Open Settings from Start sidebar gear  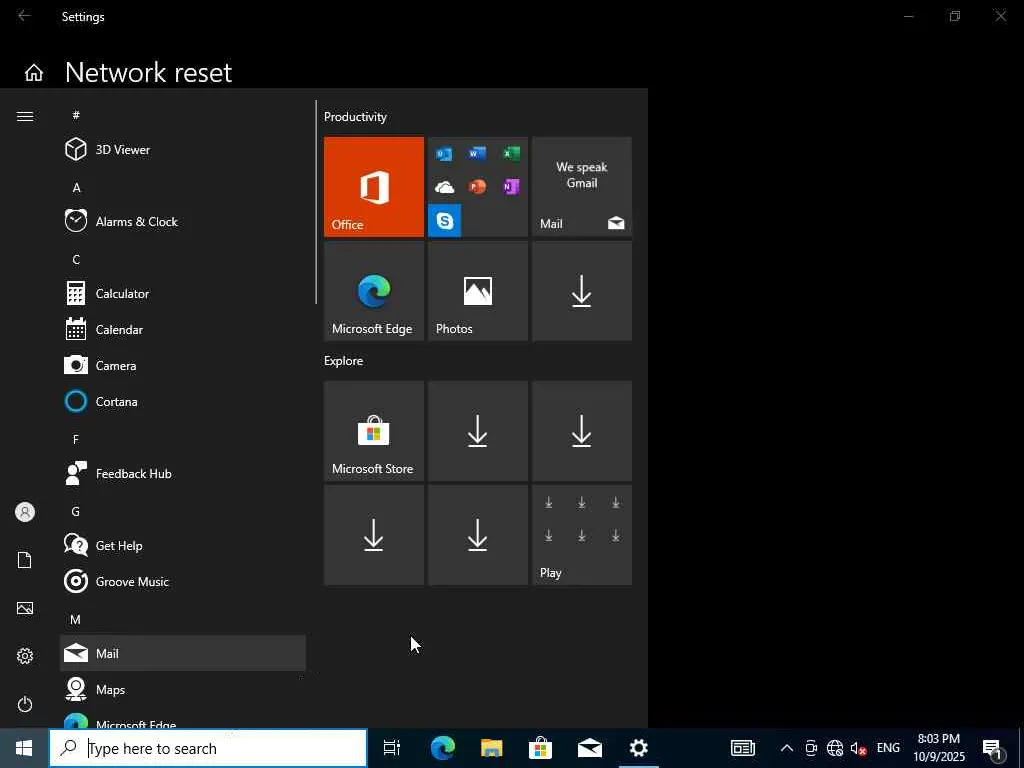coord(25,656)
